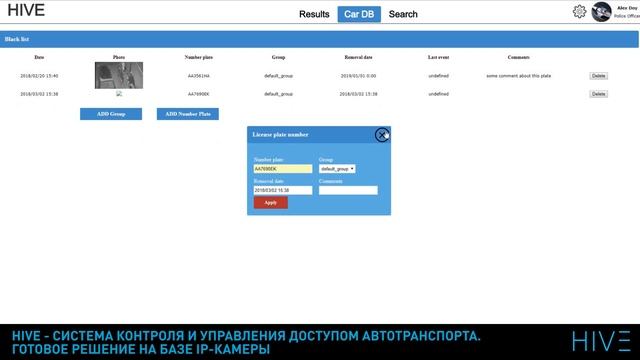Image resolution: width=640 pixels, height=360 pixels.
Task: Click the ADD Number Plate button
Action: coord(188,114)
